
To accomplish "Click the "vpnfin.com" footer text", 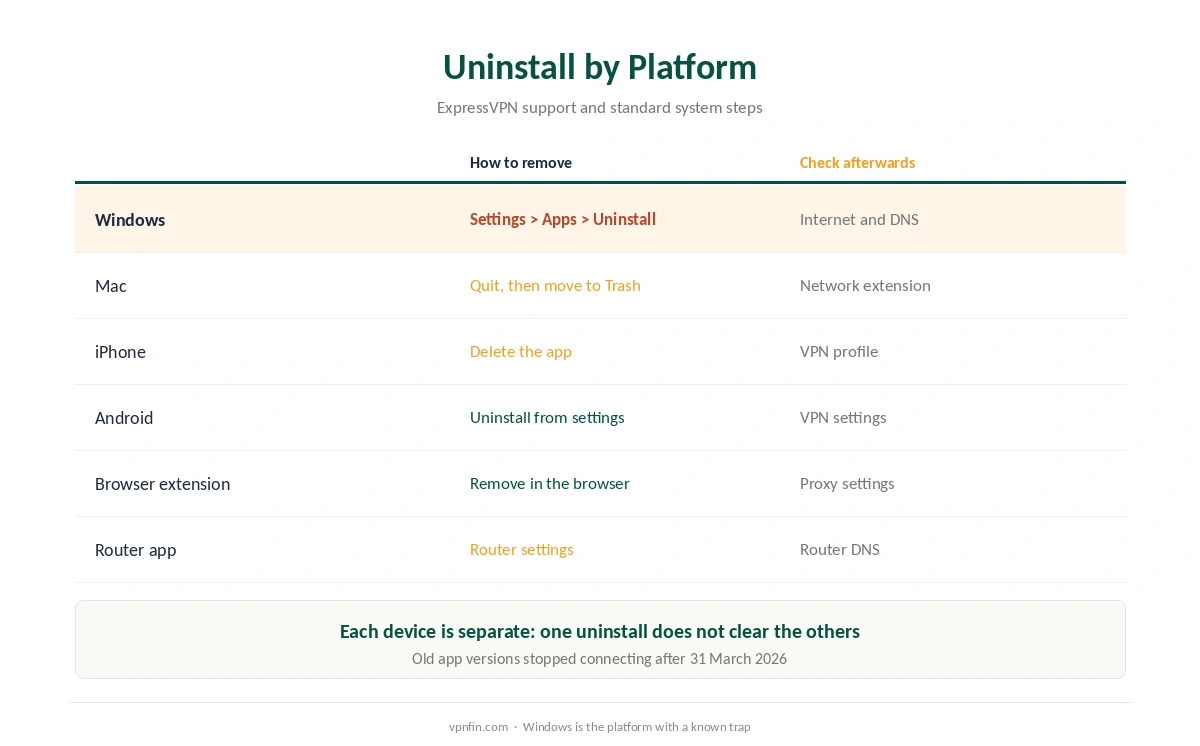I will coord(478,727).
